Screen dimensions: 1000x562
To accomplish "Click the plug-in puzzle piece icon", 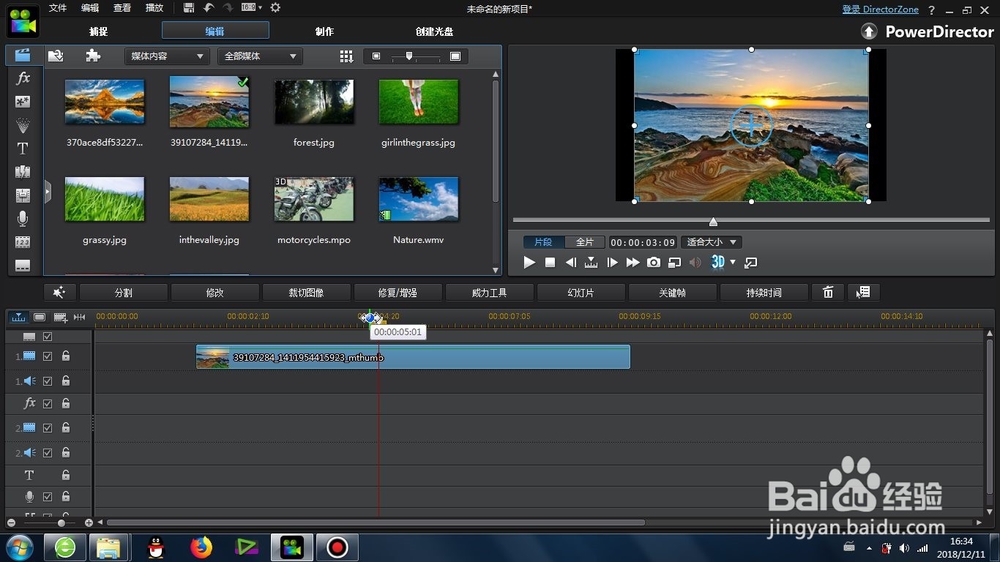I will [93, 56].
